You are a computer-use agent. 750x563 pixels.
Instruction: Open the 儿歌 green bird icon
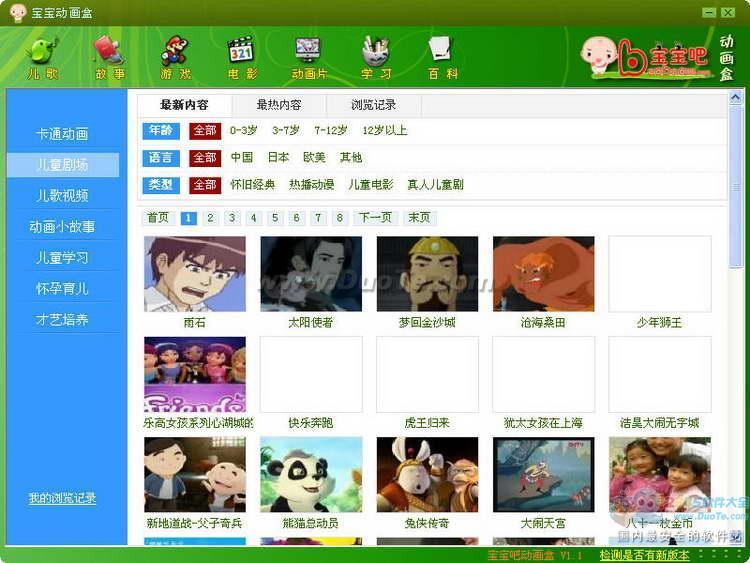point(43,52)
